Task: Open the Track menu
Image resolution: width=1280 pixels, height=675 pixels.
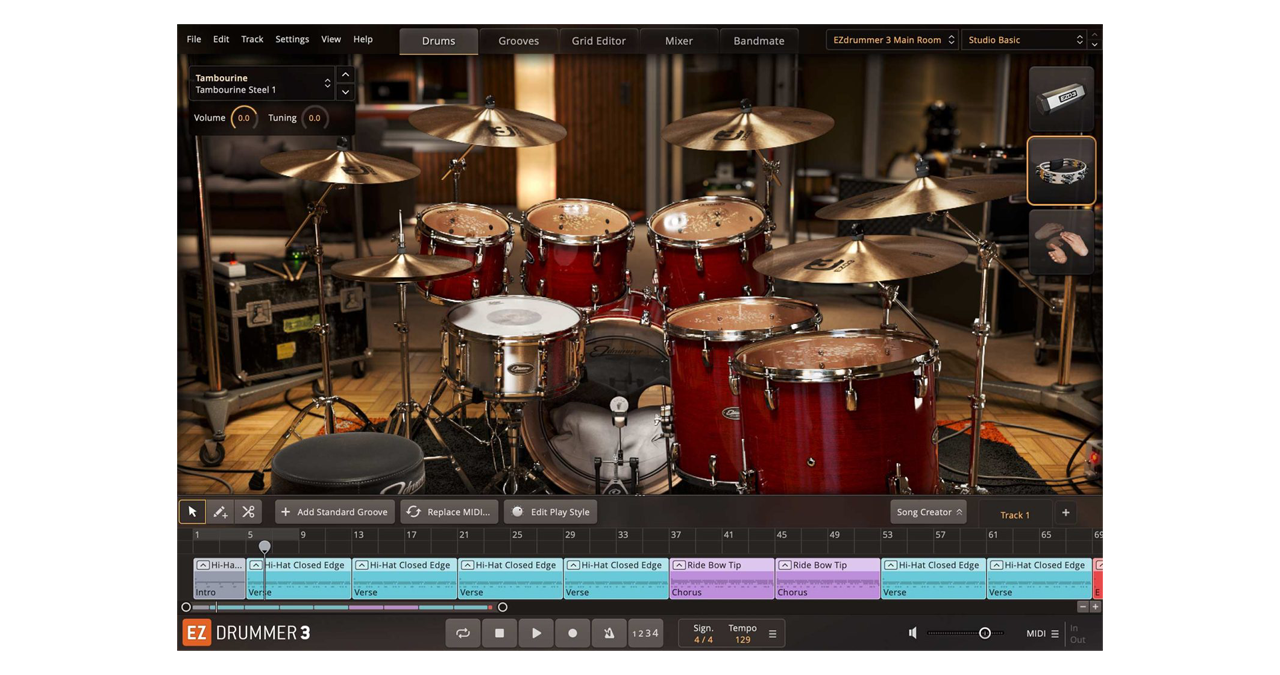Action: pos(252,39)
